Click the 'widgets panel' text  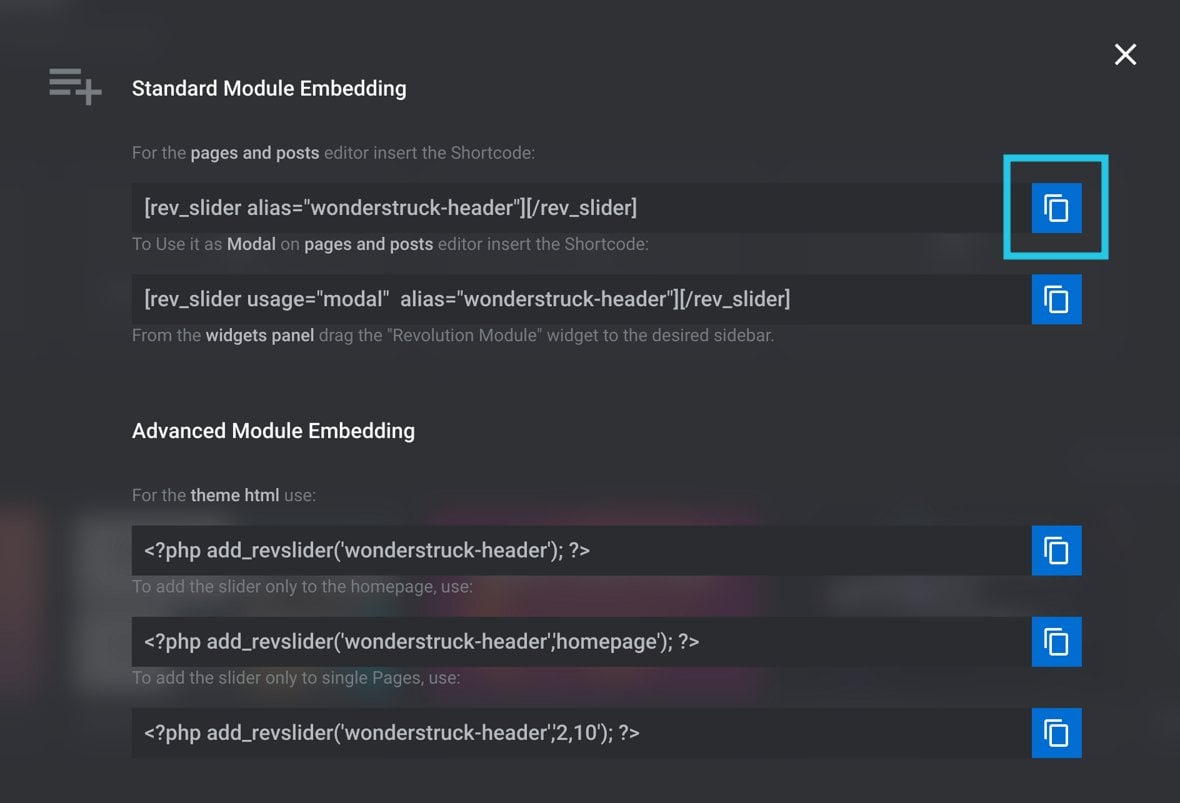260,336
